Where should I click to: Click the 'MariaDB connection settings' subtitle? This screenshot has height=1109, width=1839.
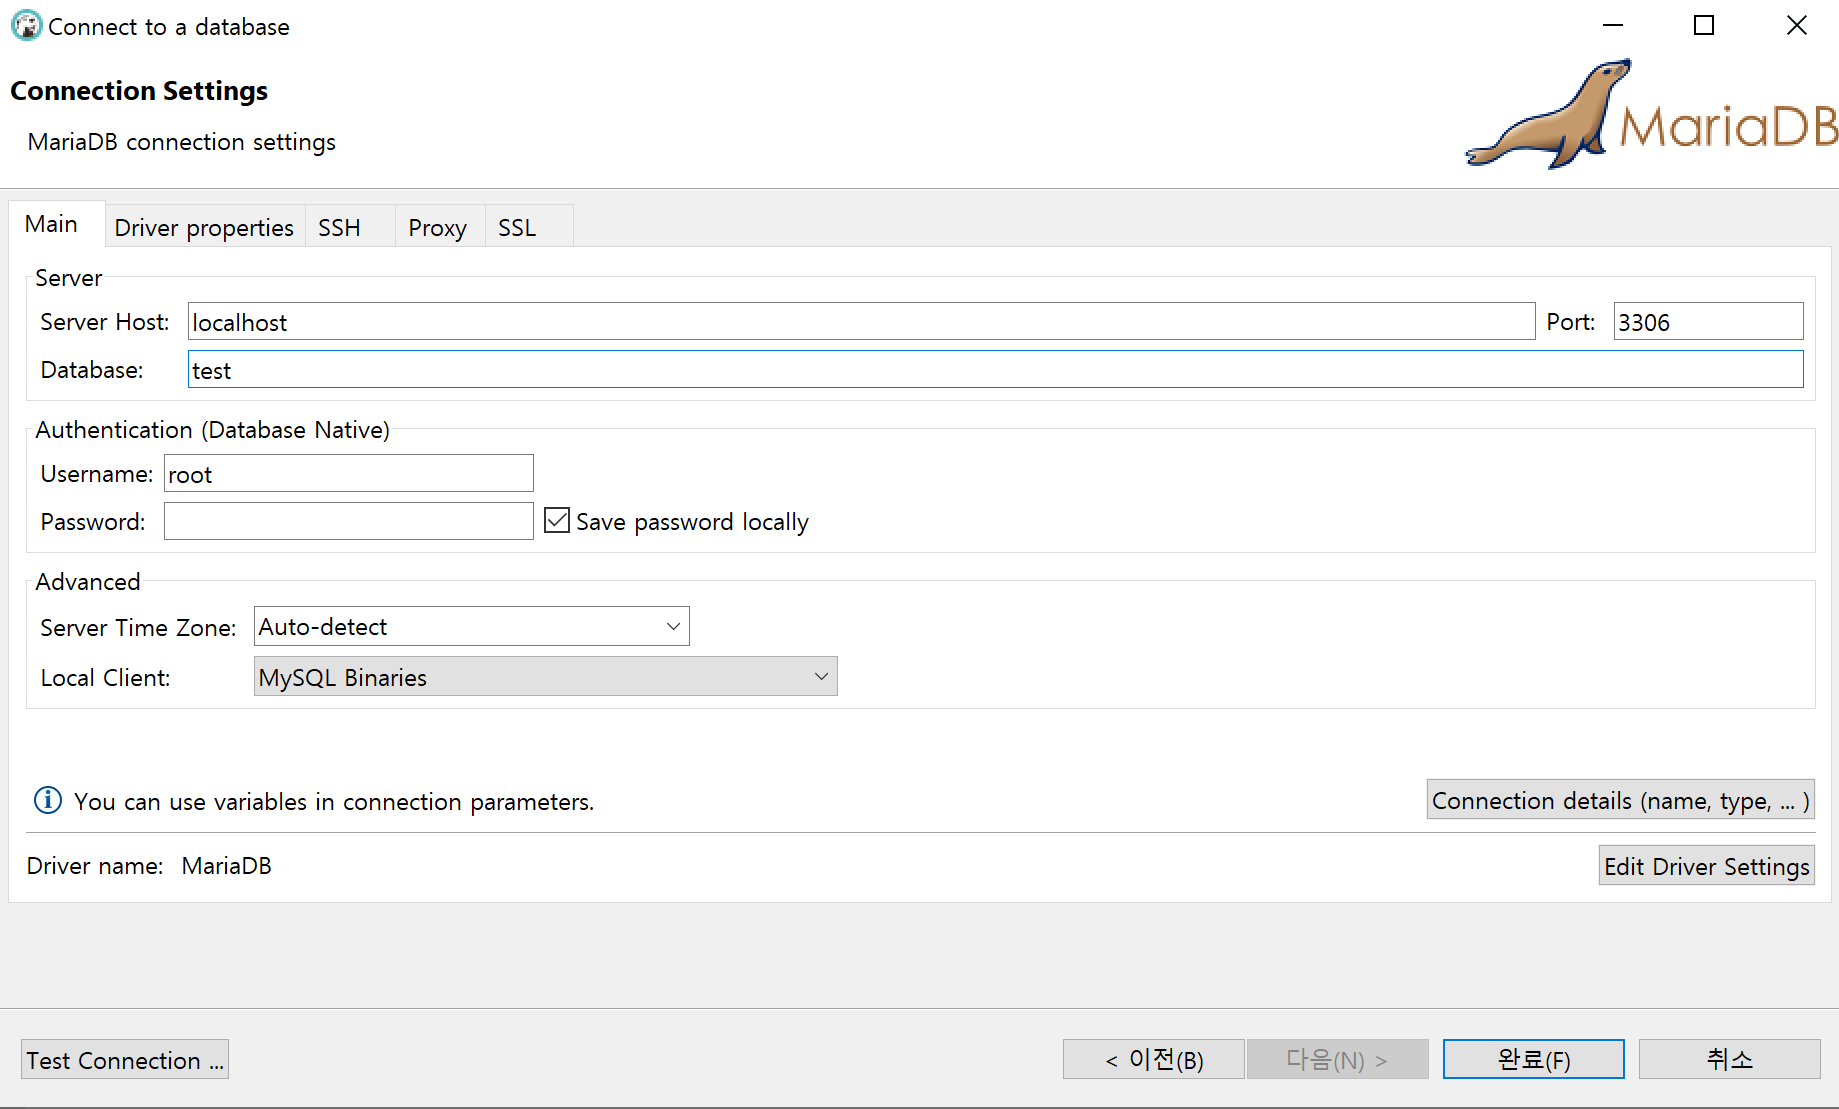coord(181,142)
